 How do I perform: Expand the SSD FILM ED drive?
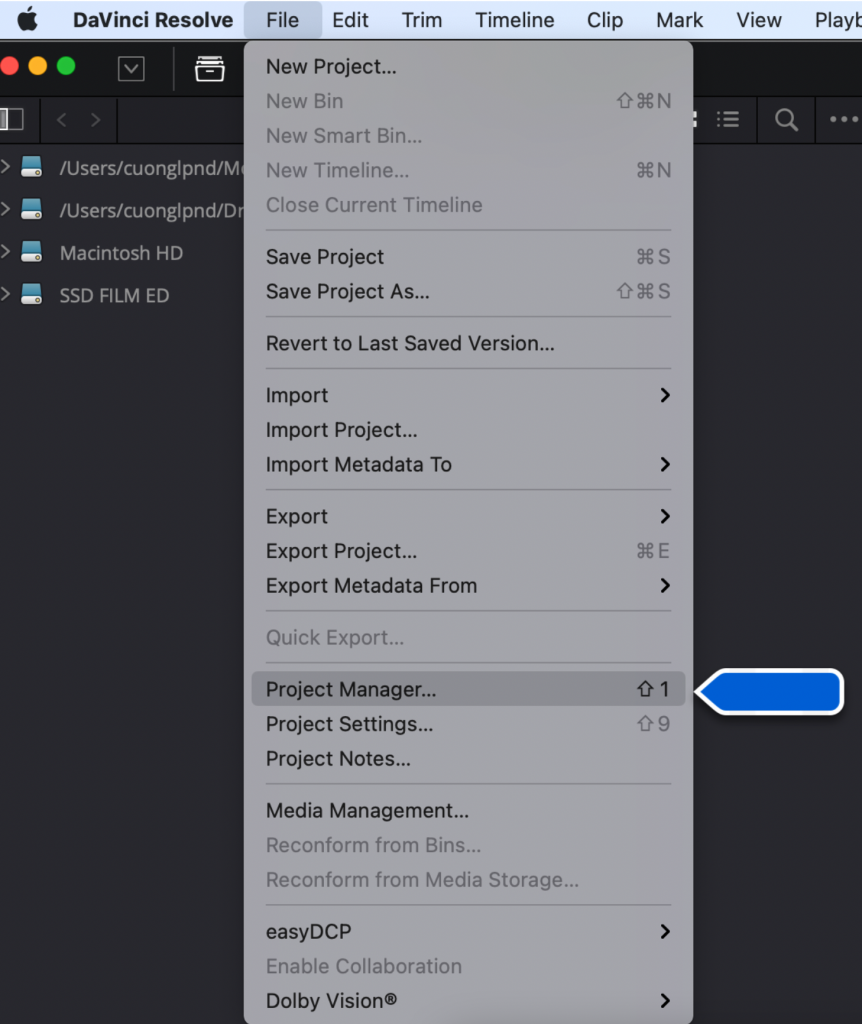pos(6,295)
